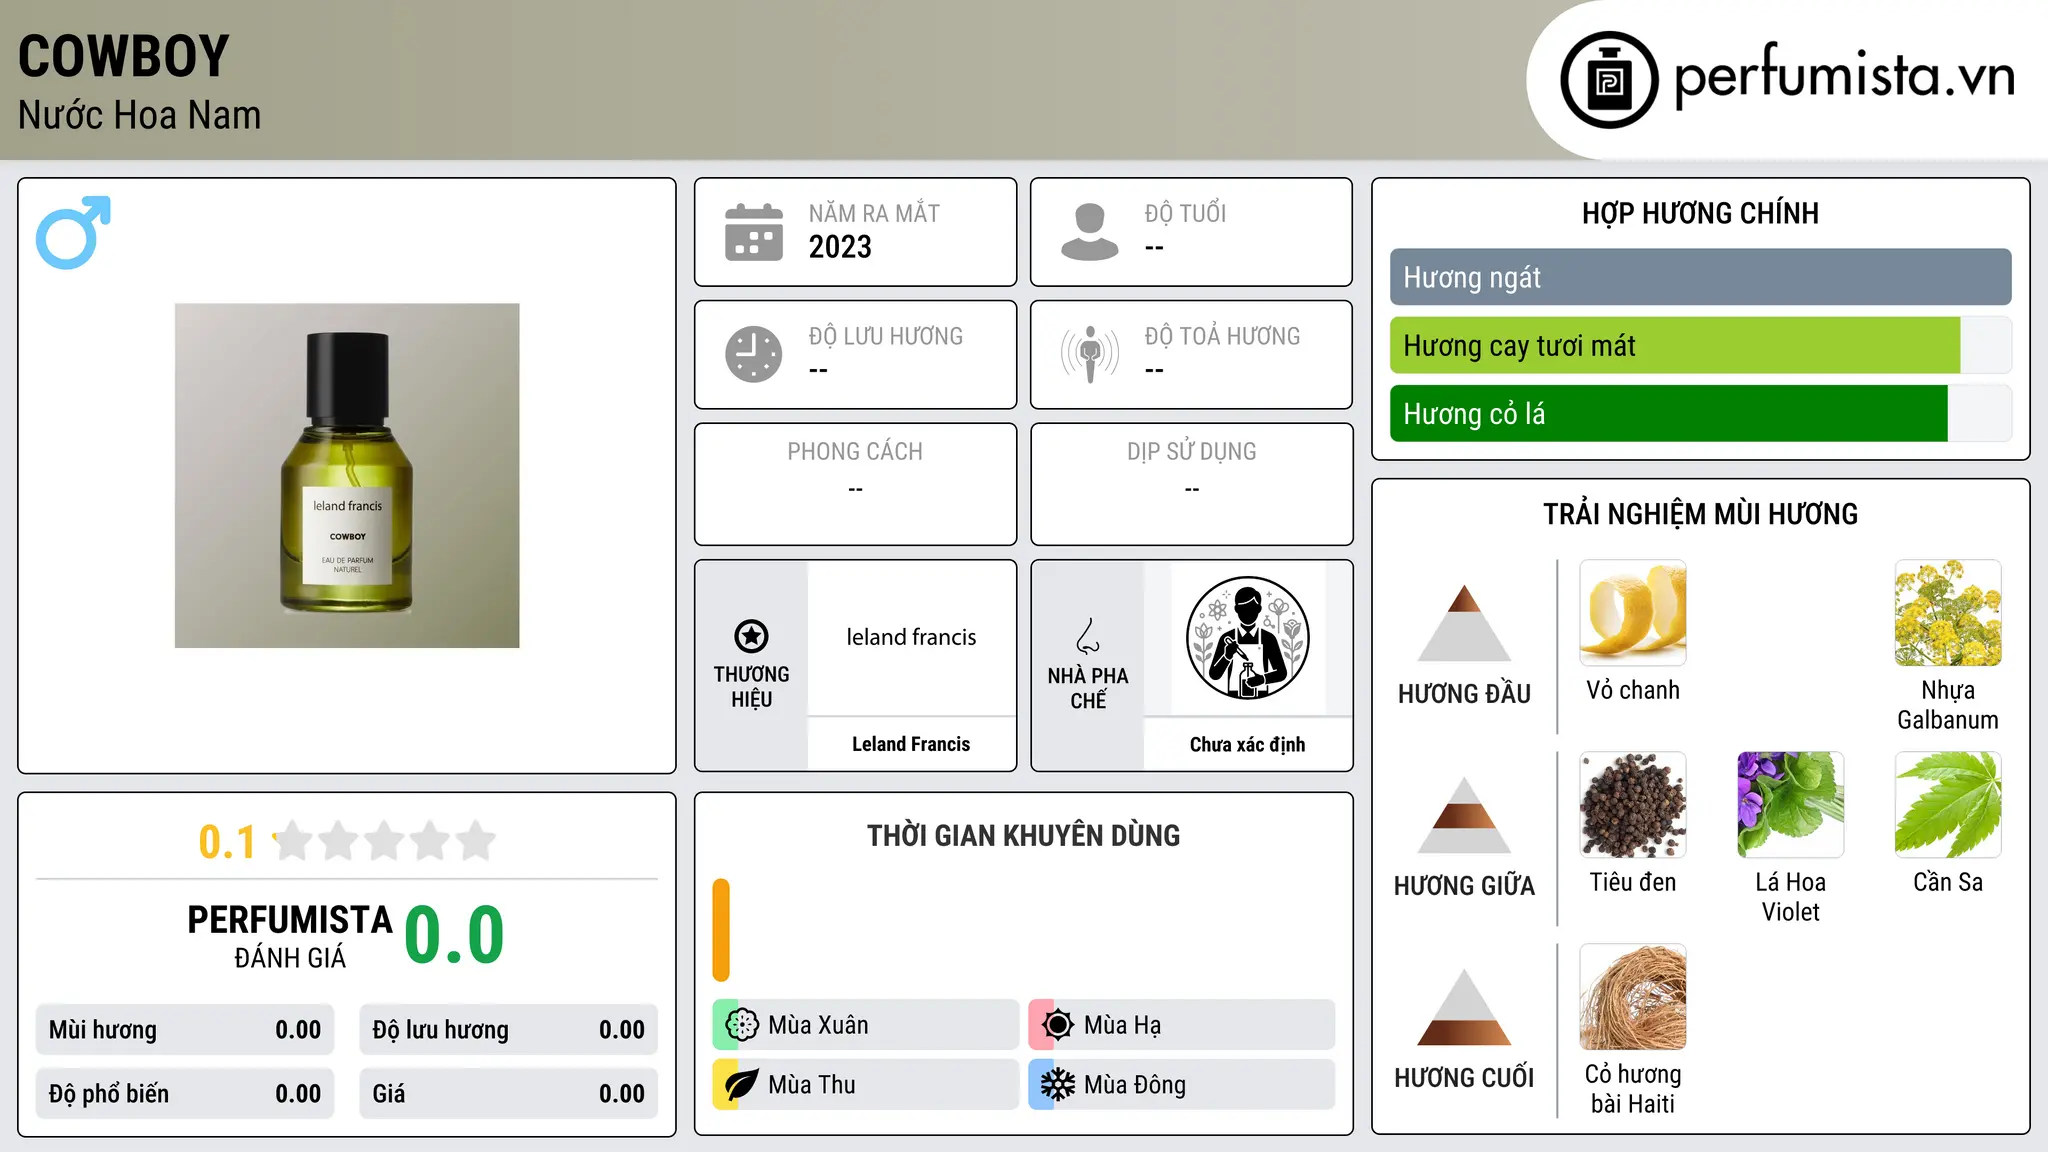Click the spring flower icon beside Mùa Xuân
The height and width of the screenshot is (1152, 2048).
tap(742, 1025)
